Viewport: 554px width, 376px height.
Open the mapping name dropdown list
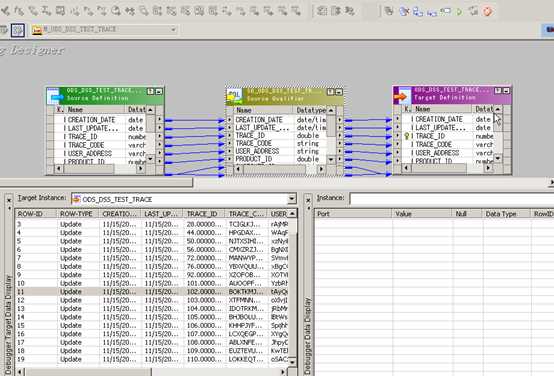pyautogui.click(x=173, y=30)
